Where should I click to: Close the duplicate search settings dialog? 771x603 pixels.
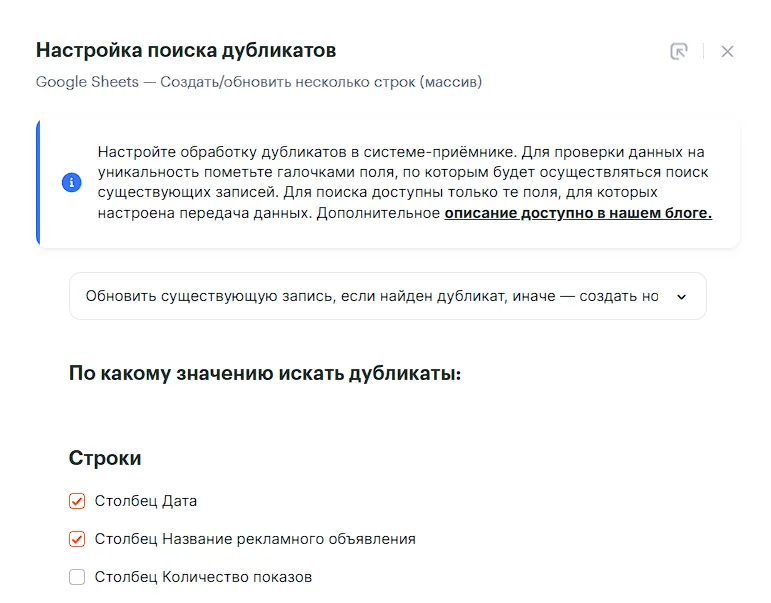727,51
